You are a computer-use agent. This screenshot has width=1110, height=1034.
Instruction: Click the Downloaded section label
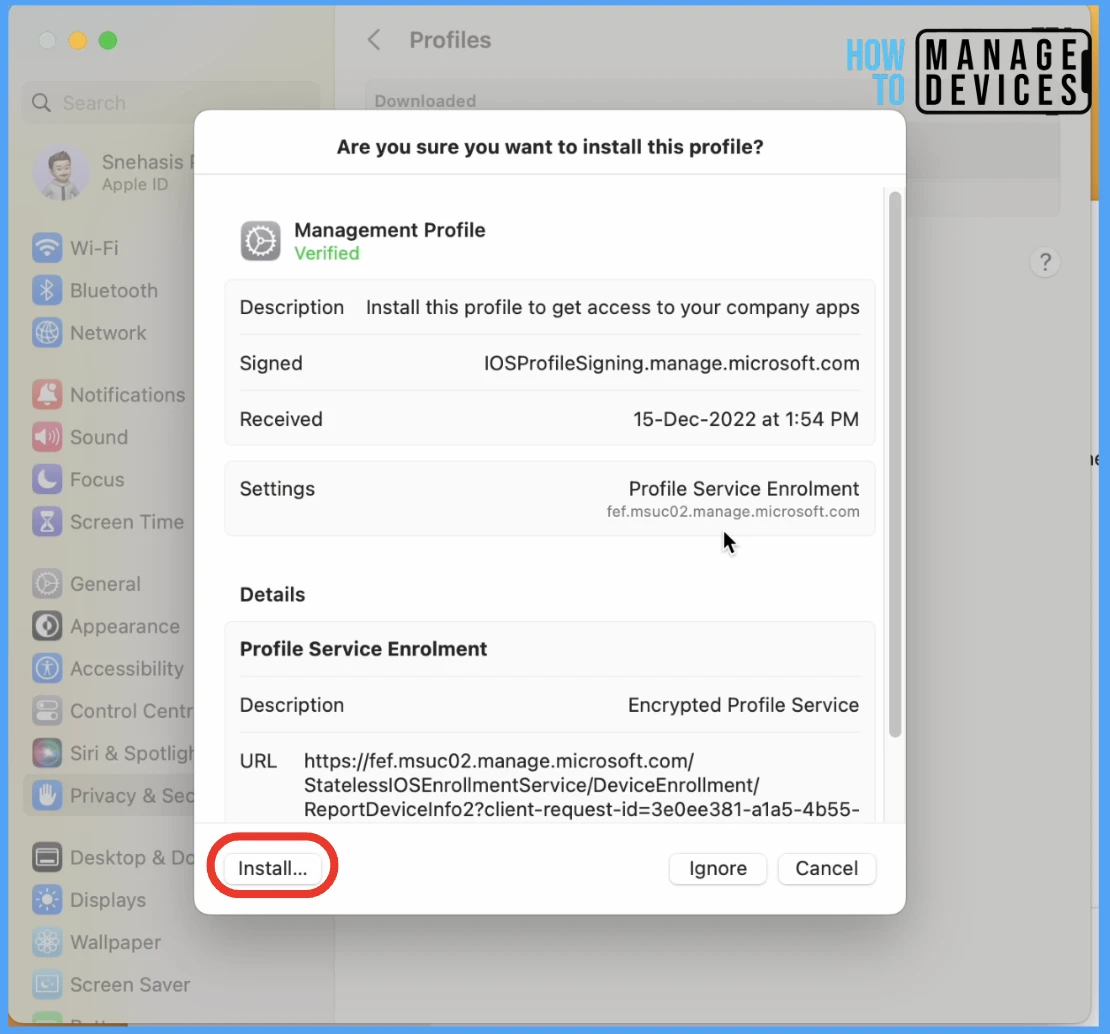tap(425, 101)
